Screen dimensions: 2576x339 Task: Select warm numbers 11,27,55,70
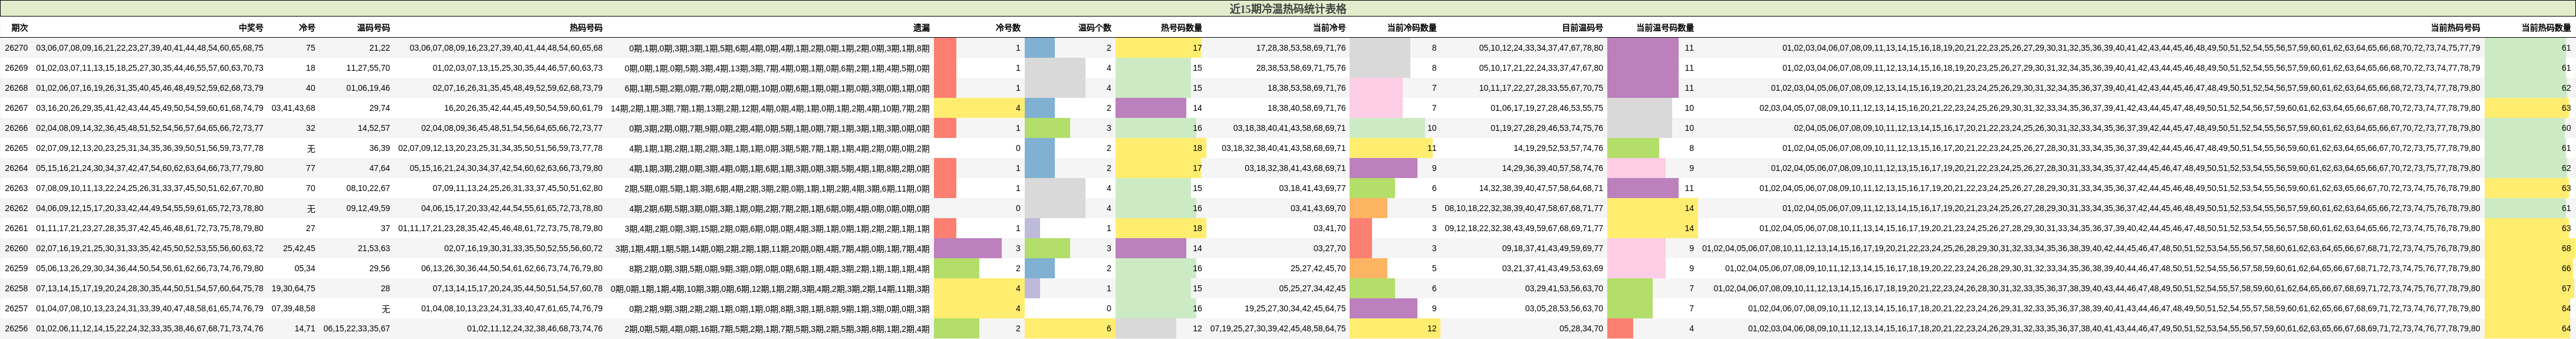pos(369,68)
